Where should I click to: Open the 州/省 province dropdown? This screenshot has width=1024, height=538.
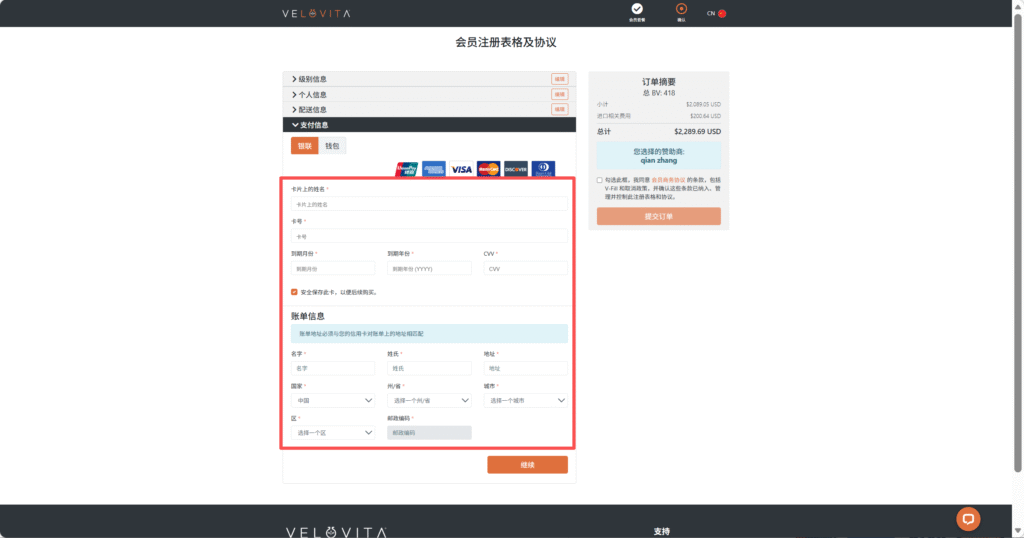tap(429, 400)
